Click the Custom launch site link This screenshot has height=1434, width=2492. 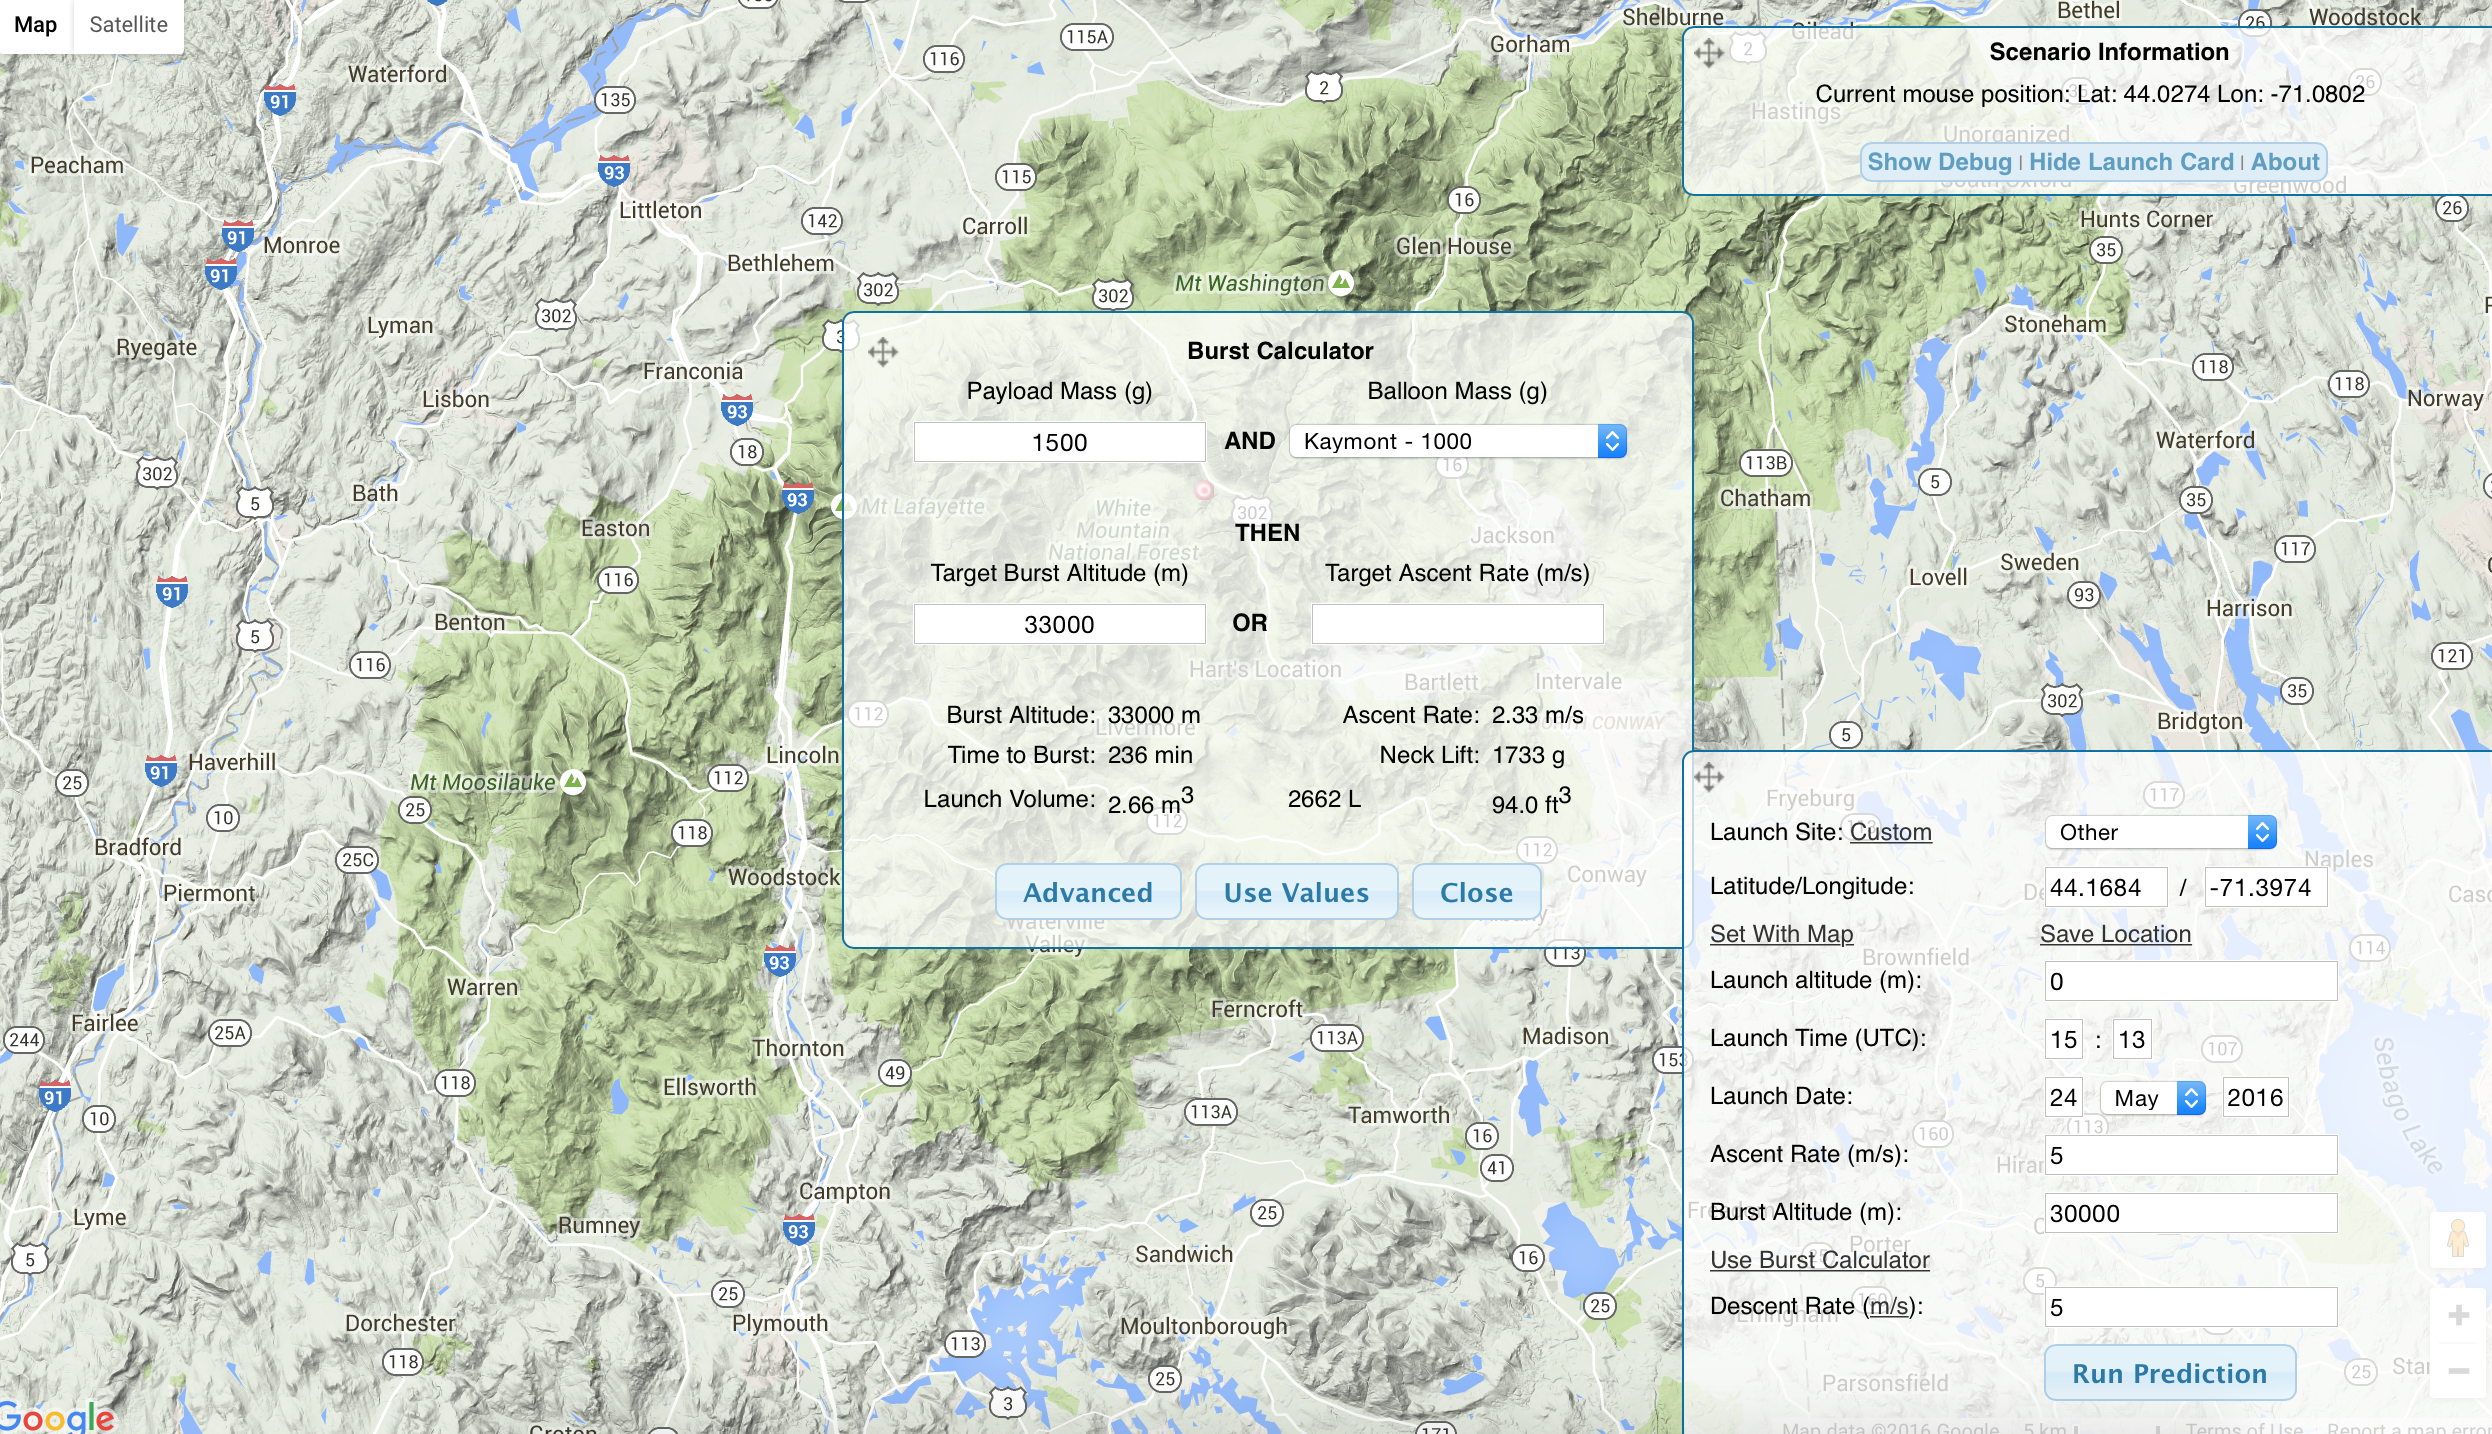point(1890,832)
